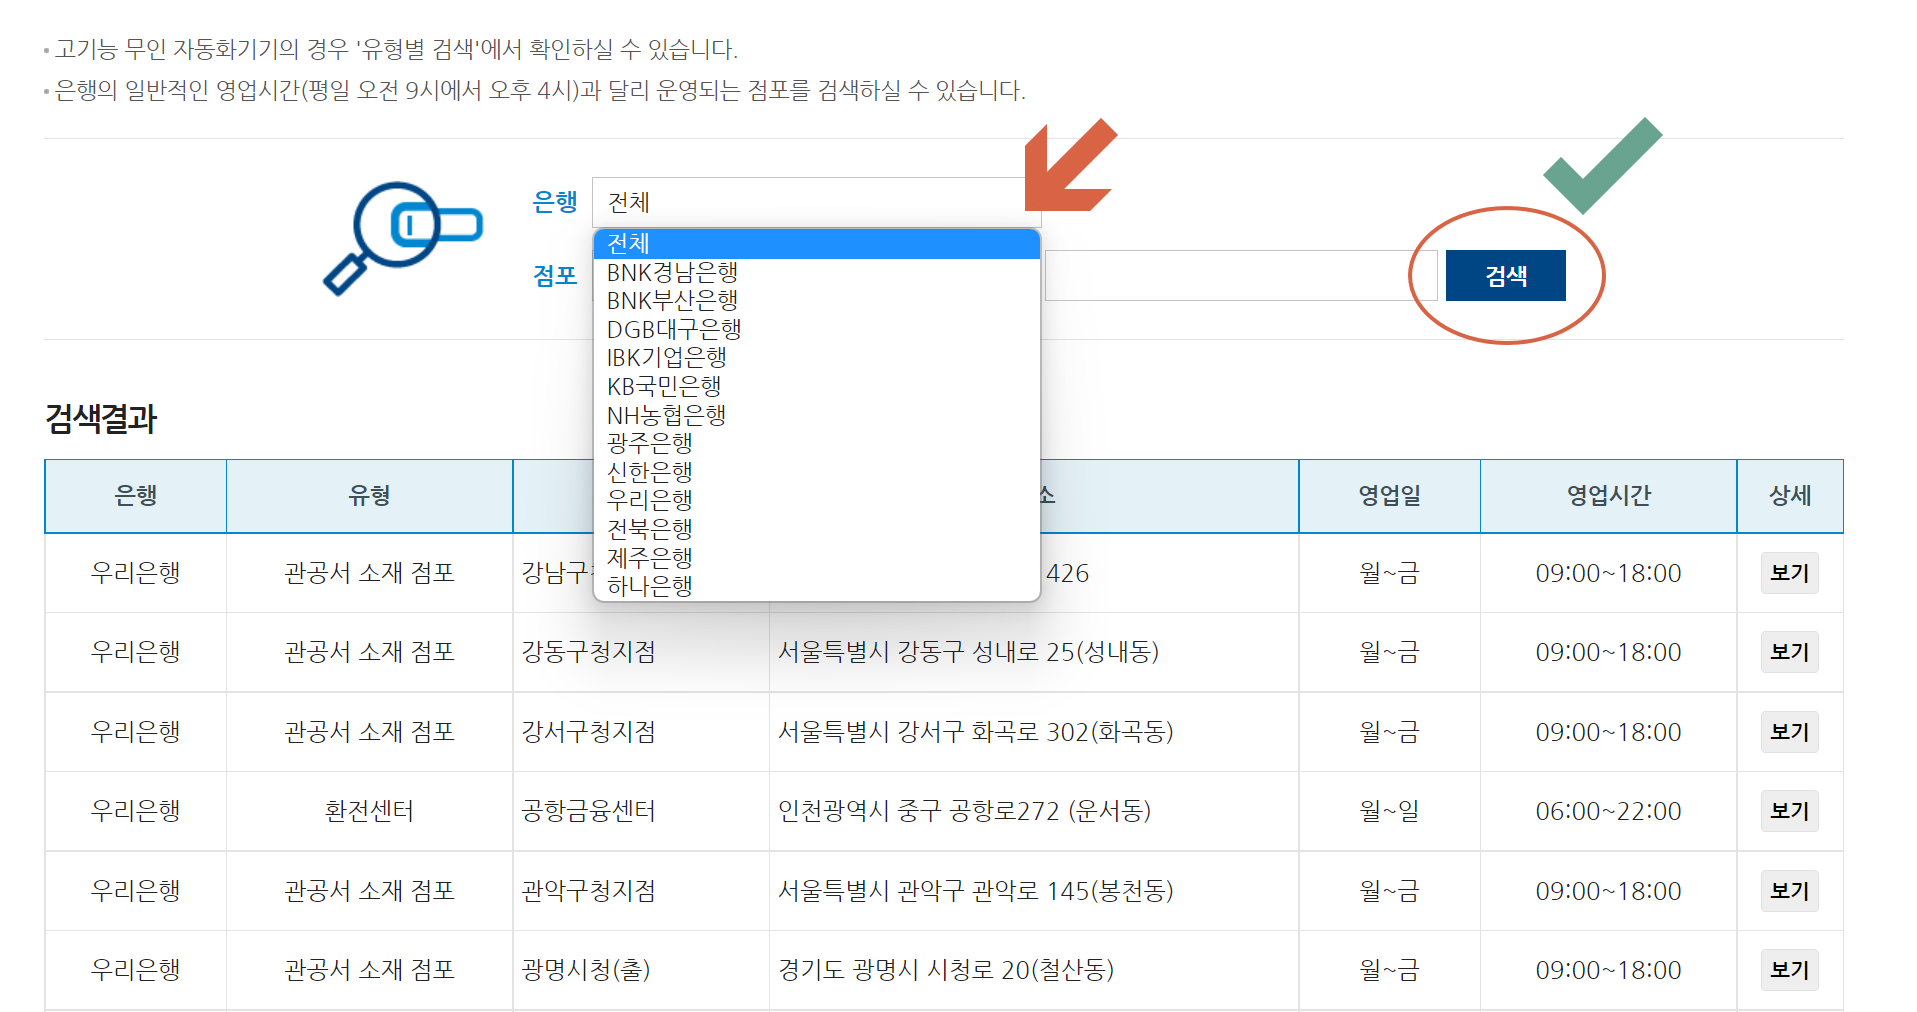Pick 전북은행 option
This screenshot has height=1012, width=1917.
(x=816, y=529)
